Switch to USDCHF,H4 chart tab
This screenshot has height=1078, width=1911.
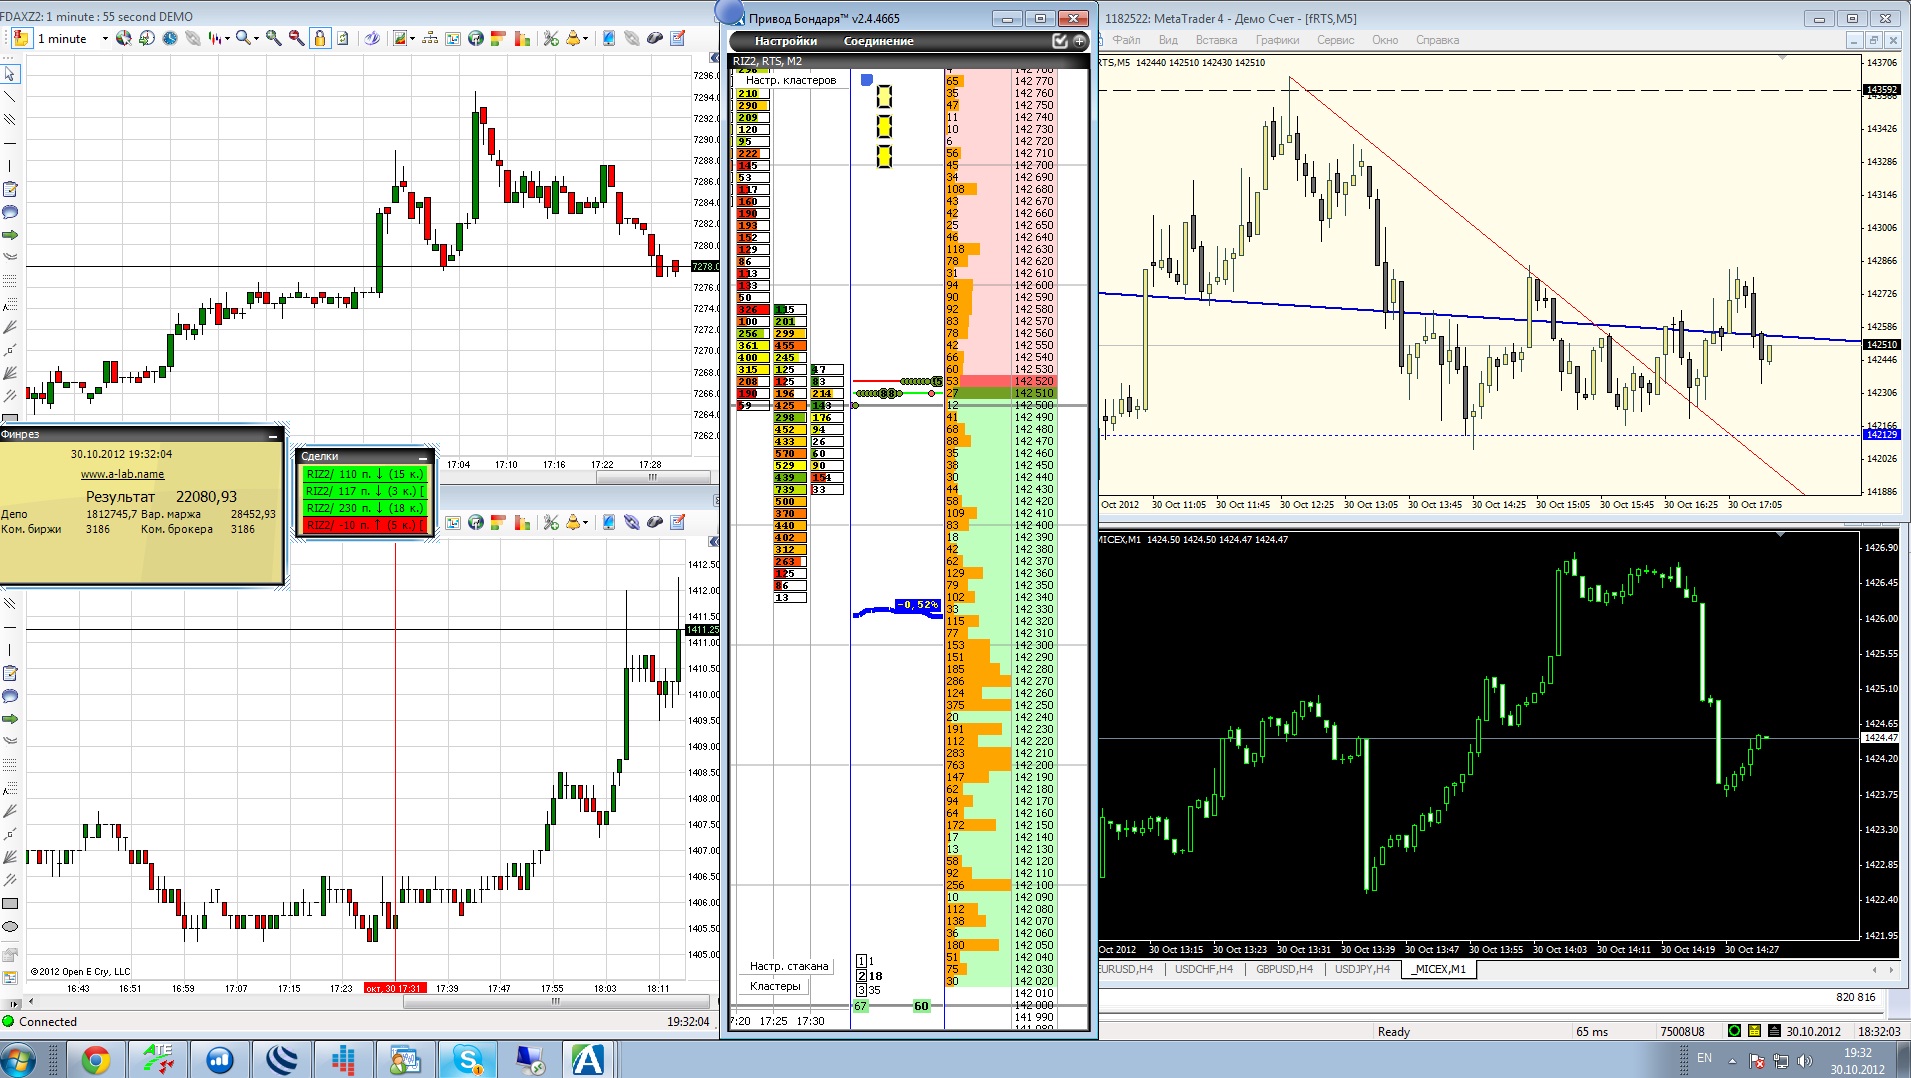(1204, 969)
